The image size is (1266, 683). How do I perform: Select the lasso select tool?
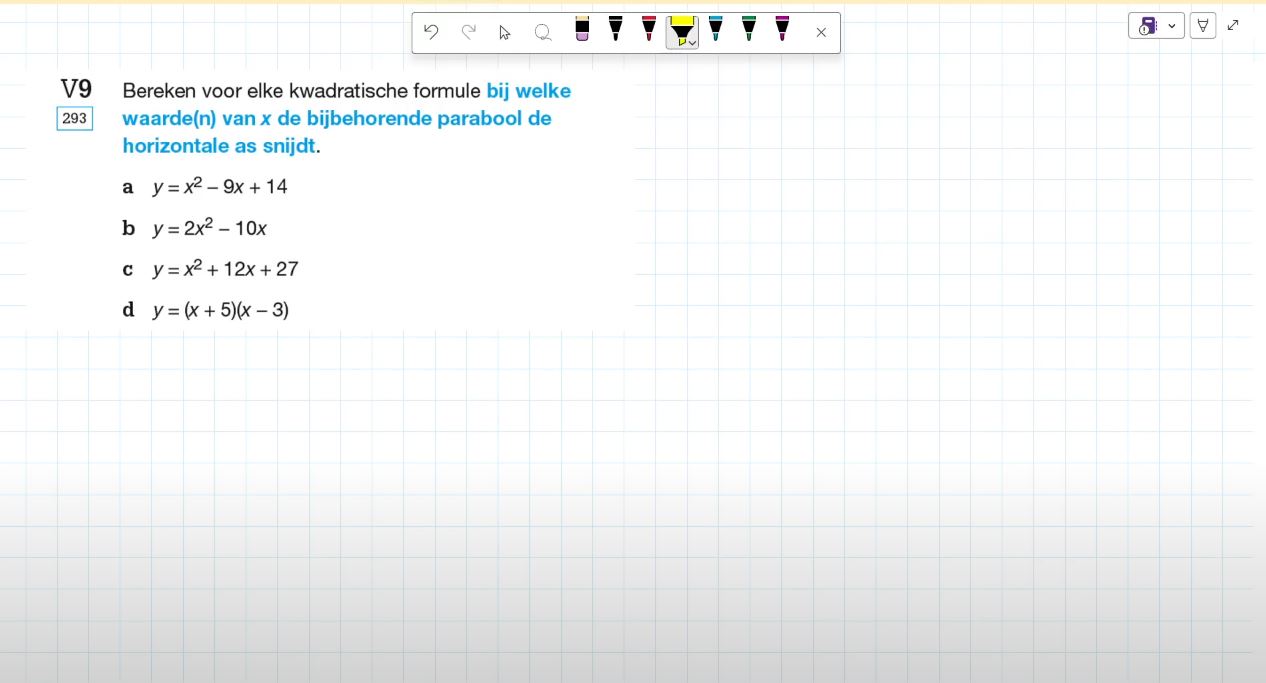543,33
